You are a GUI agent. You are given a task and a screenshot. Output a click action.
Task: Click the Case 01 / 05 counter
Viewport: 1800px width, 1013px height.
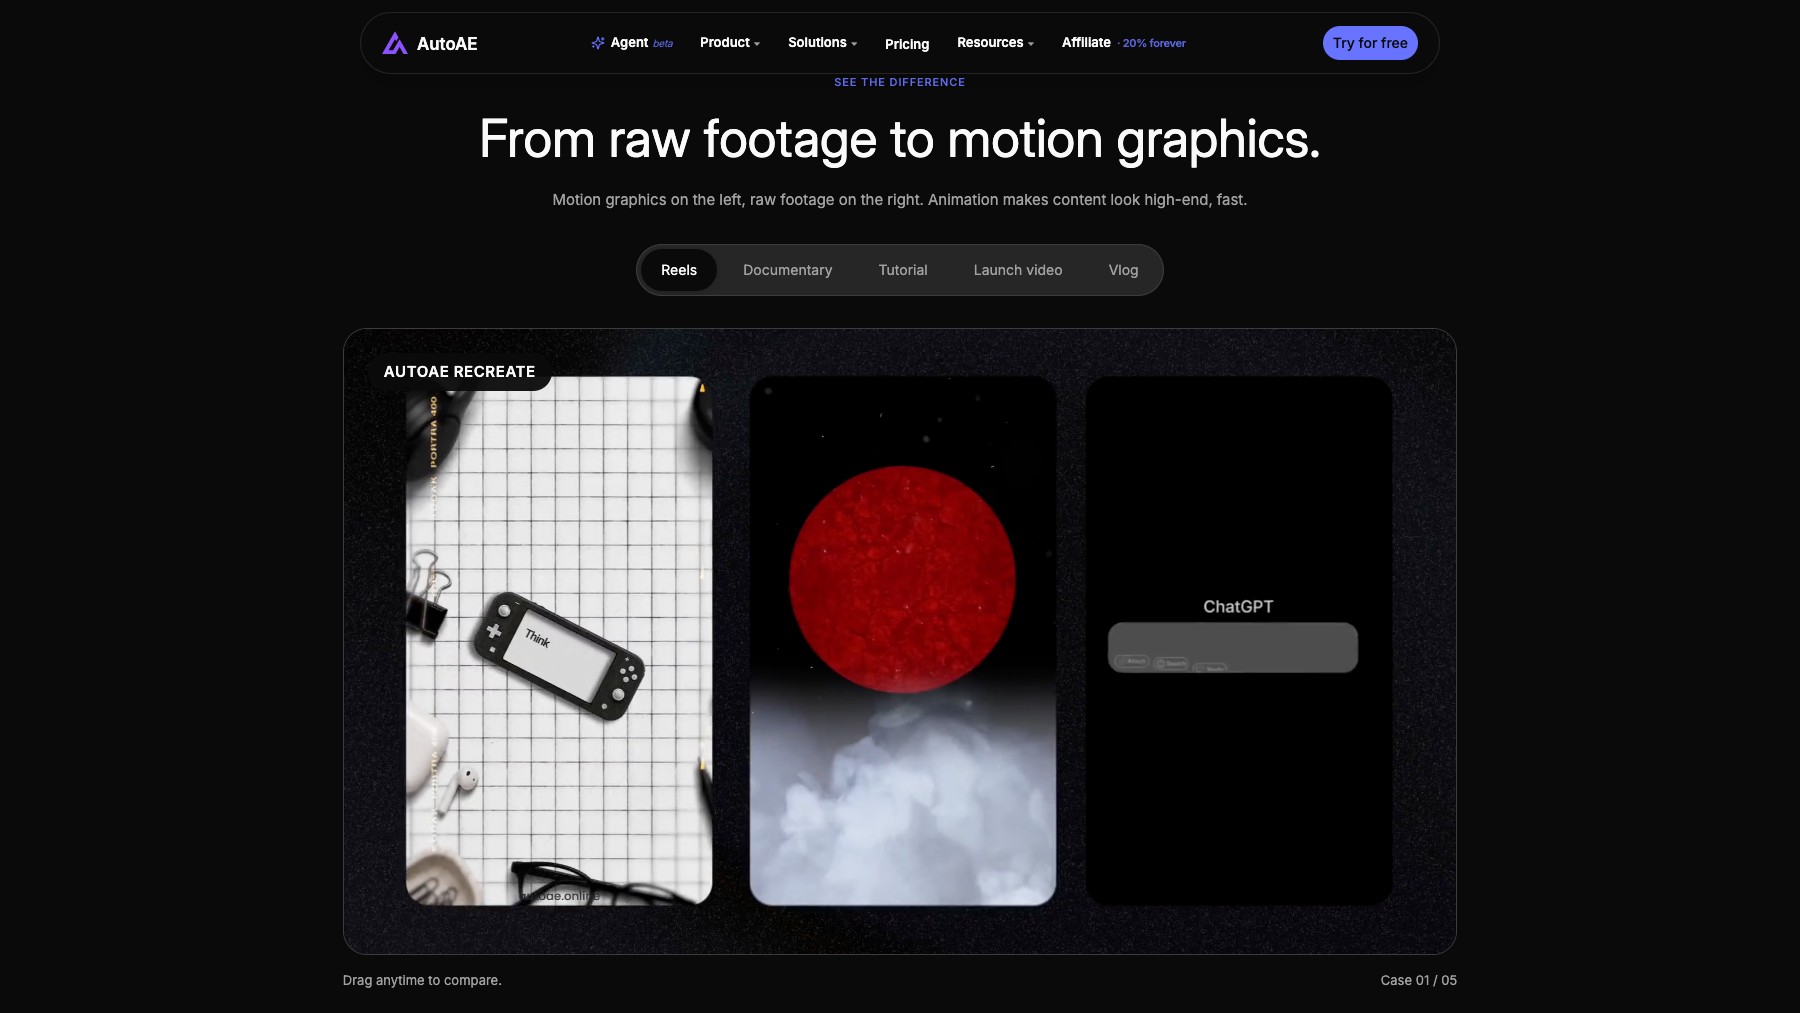coord(1418,980)
